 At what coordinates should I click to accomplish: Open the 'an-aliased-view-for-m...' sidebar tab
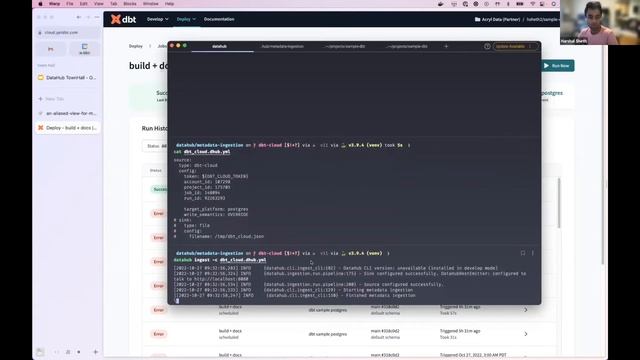[68, 113]
